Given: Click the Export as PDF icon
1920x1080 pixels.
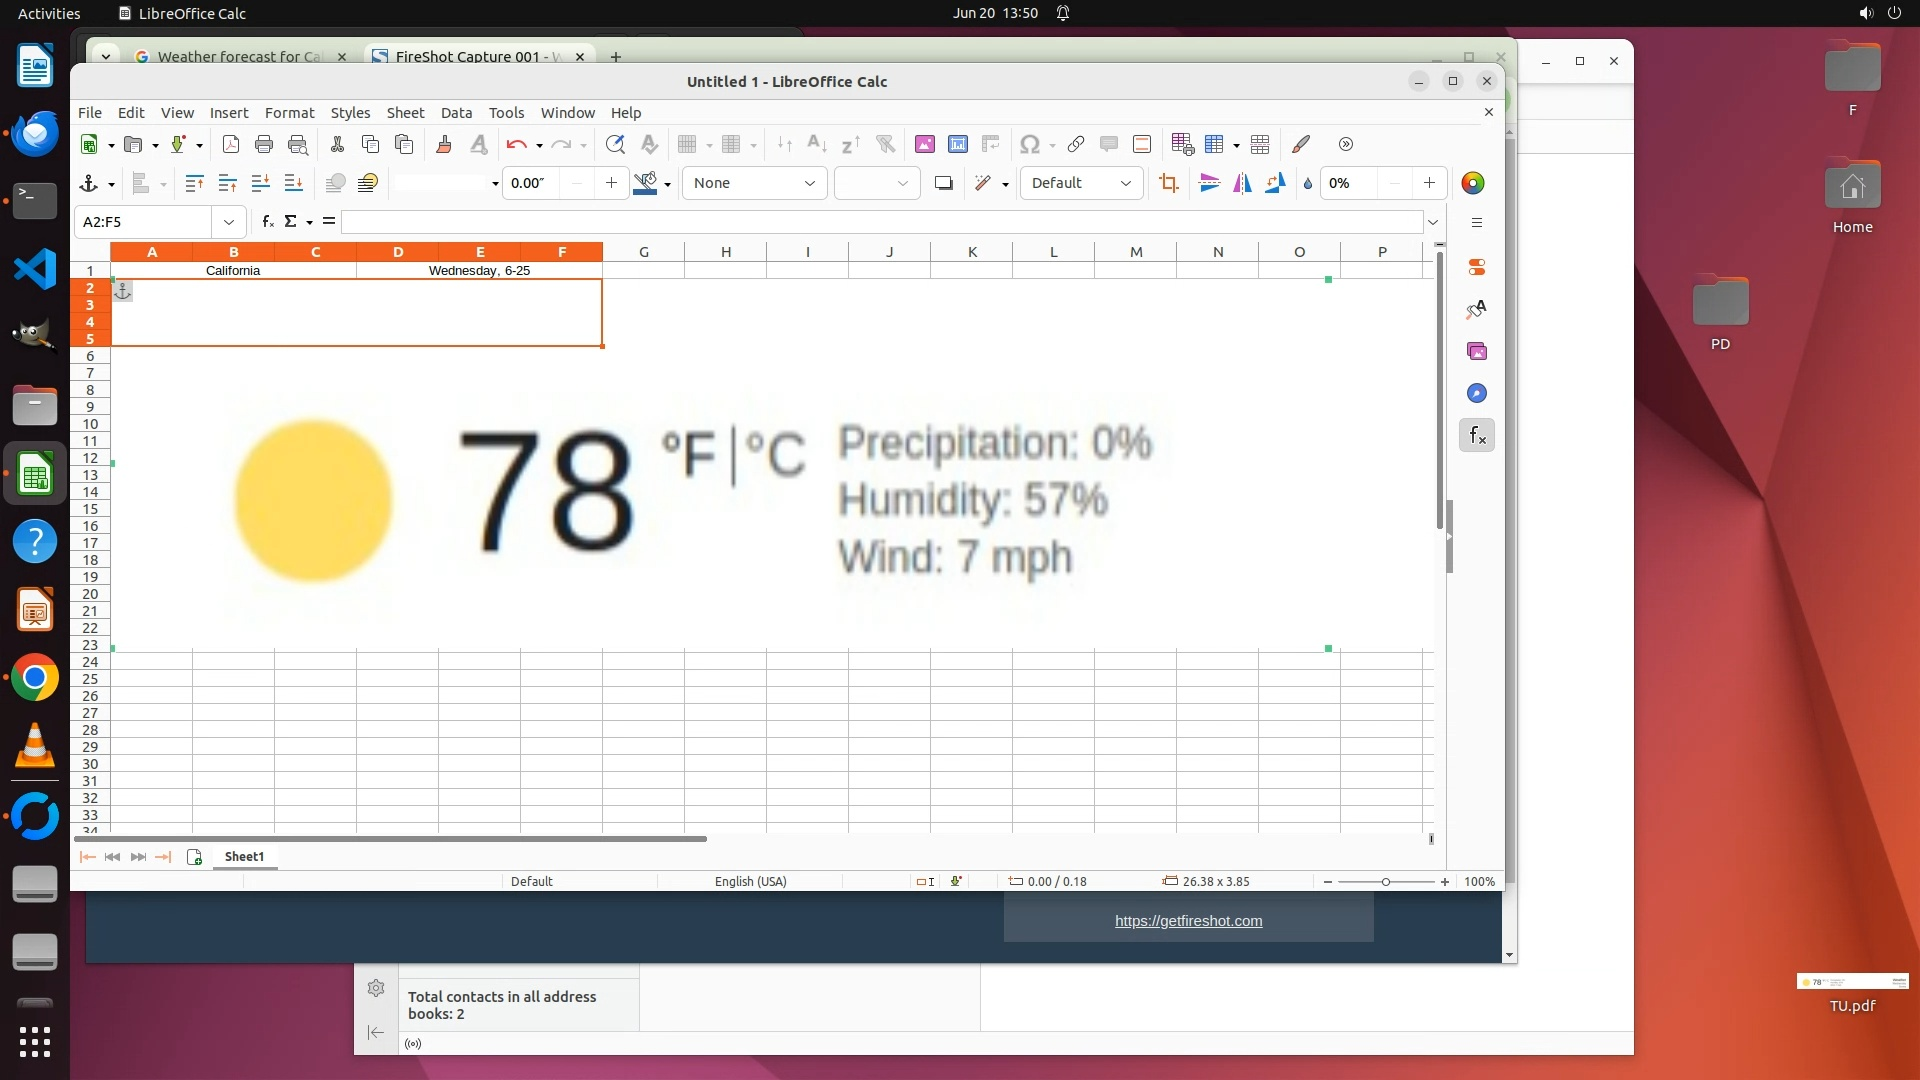Looking at the screenshot, I should pos(231,144).
